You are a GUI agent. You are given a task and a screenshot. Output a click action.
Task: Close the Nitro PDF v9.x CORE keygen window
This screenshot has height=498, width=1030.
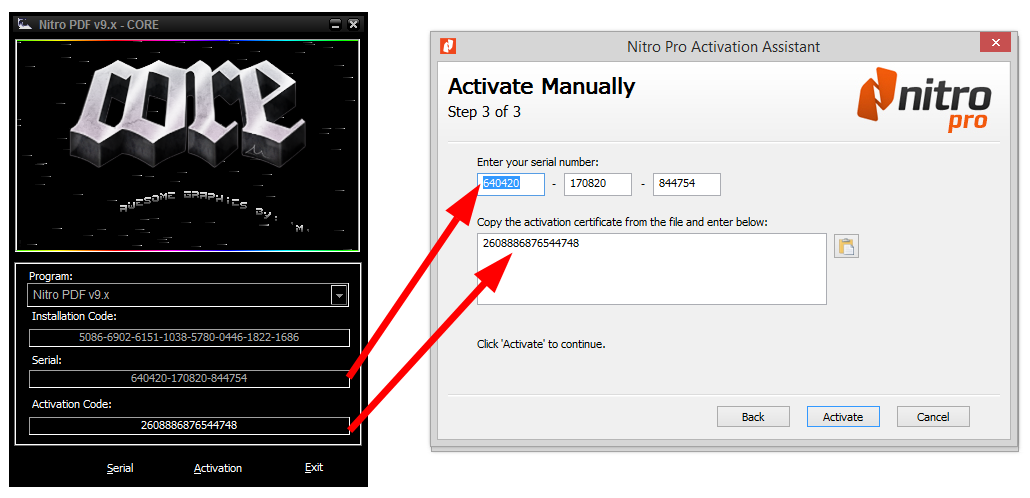[x=353, y=25]
